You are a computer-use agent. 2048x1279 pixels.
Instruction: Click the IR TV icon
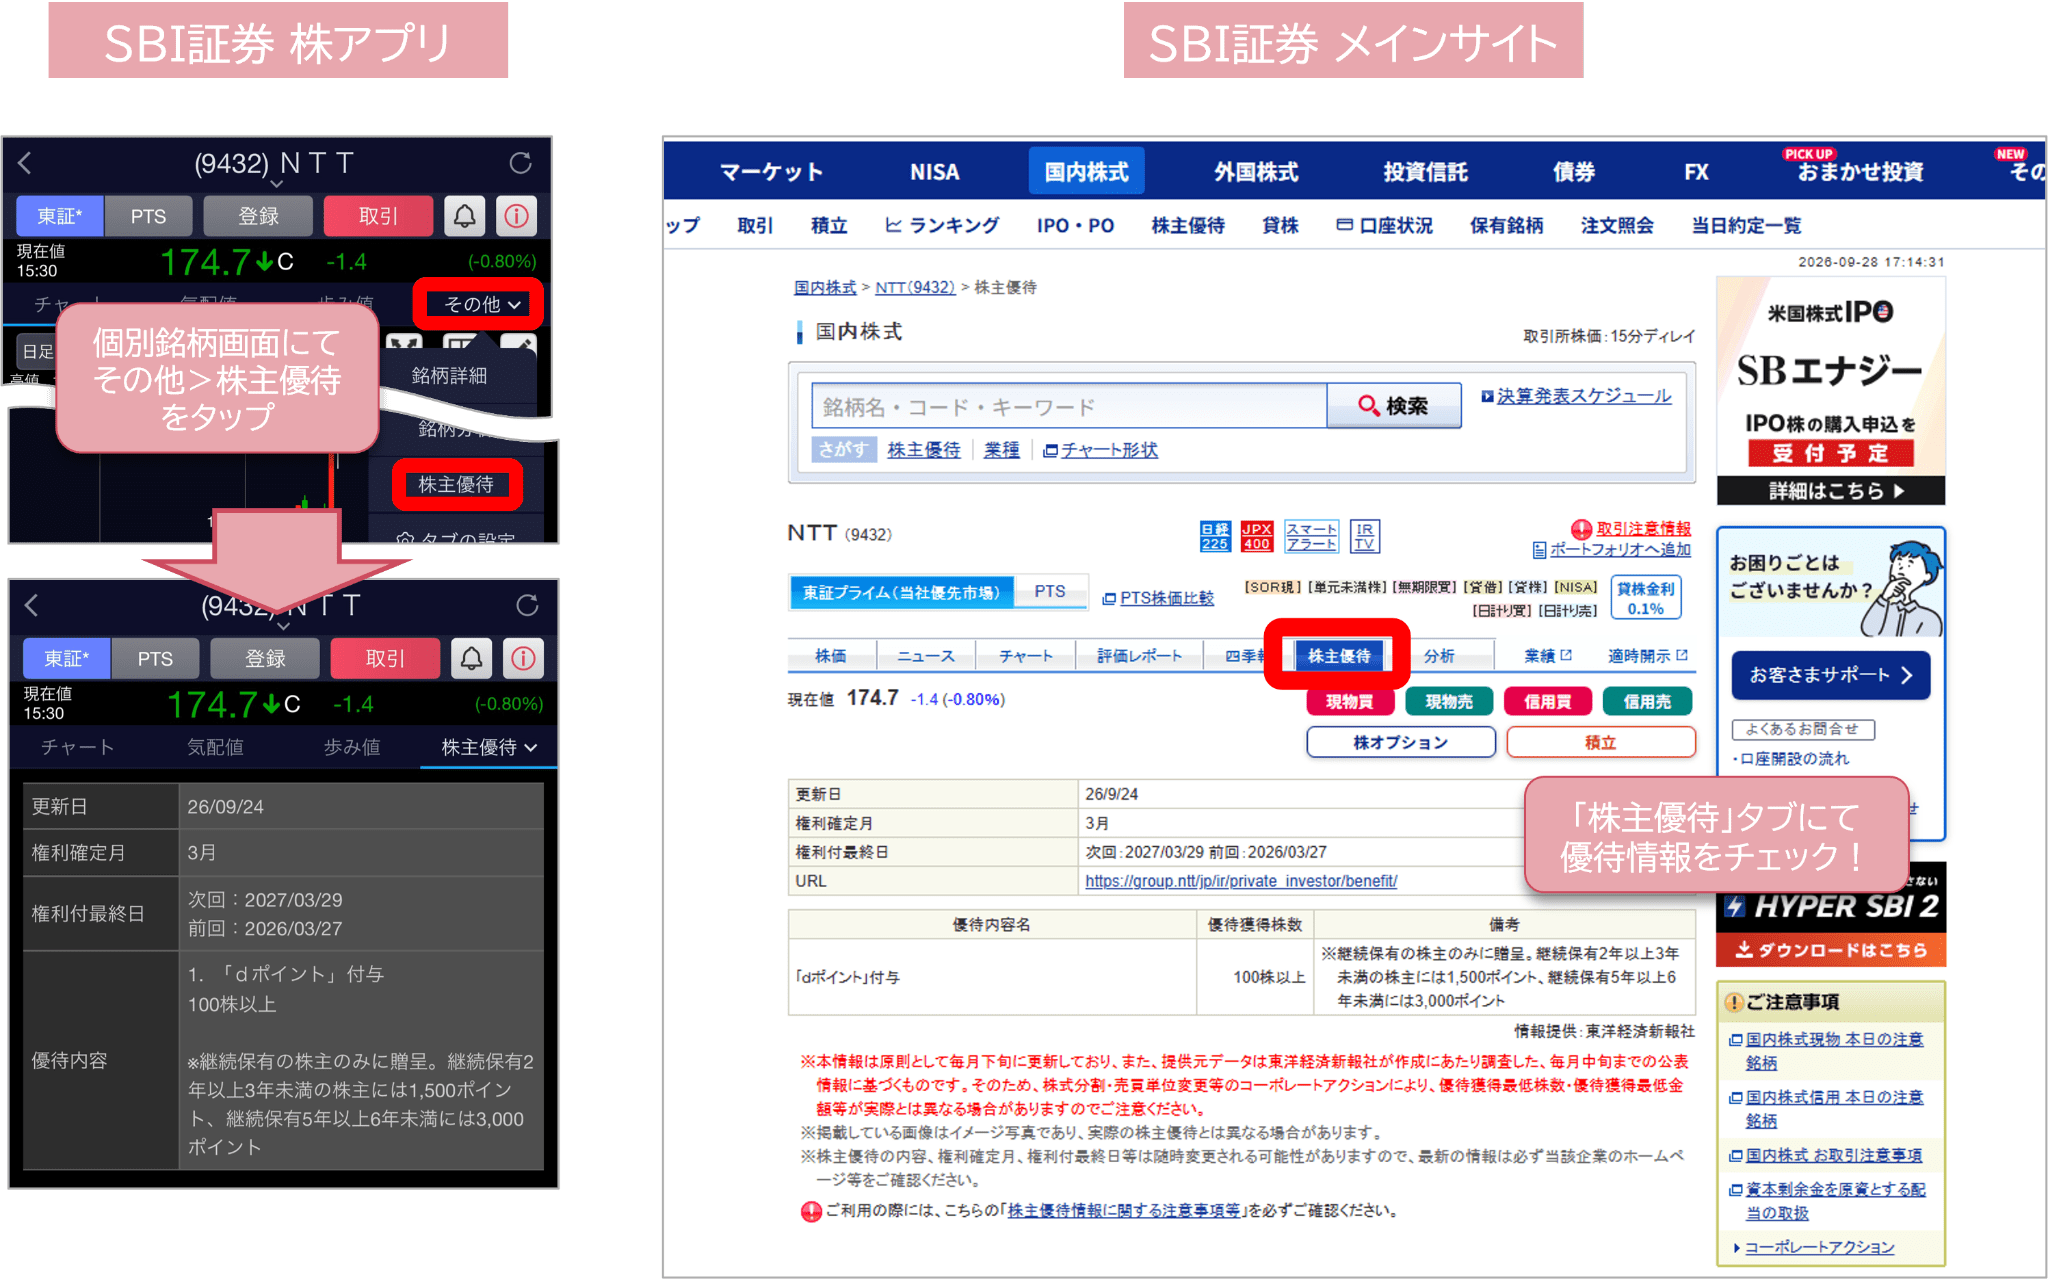[1365, 536]
